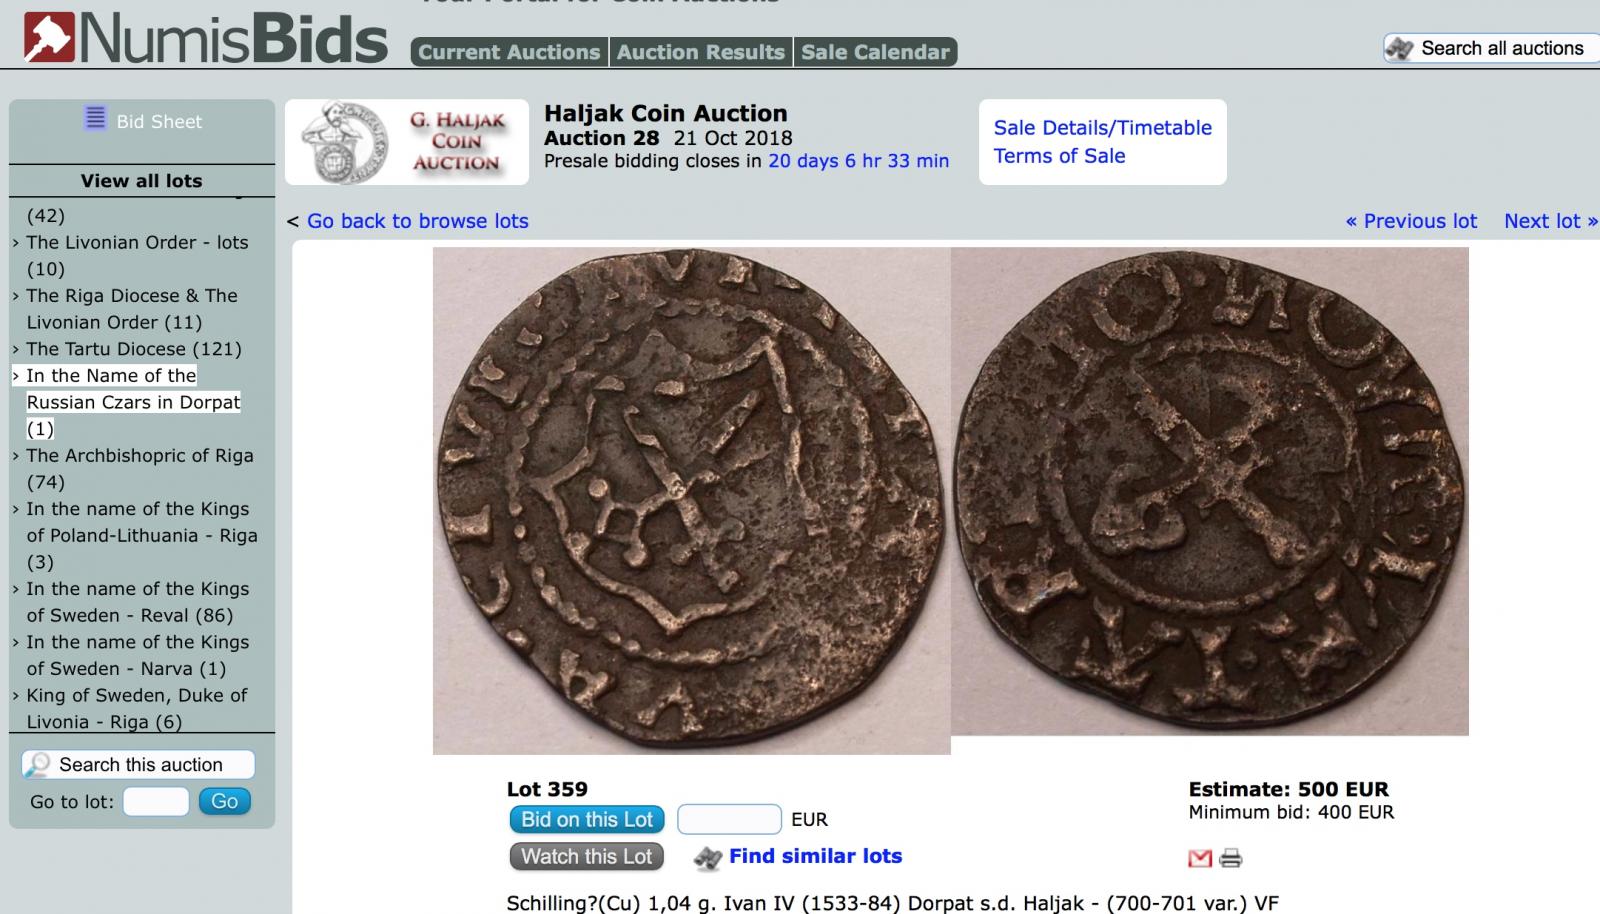Viewport: 1600px width, 914px height.
Task: Expand The Archbishopric of Riga (74) category
Action: tap(140, 468)
